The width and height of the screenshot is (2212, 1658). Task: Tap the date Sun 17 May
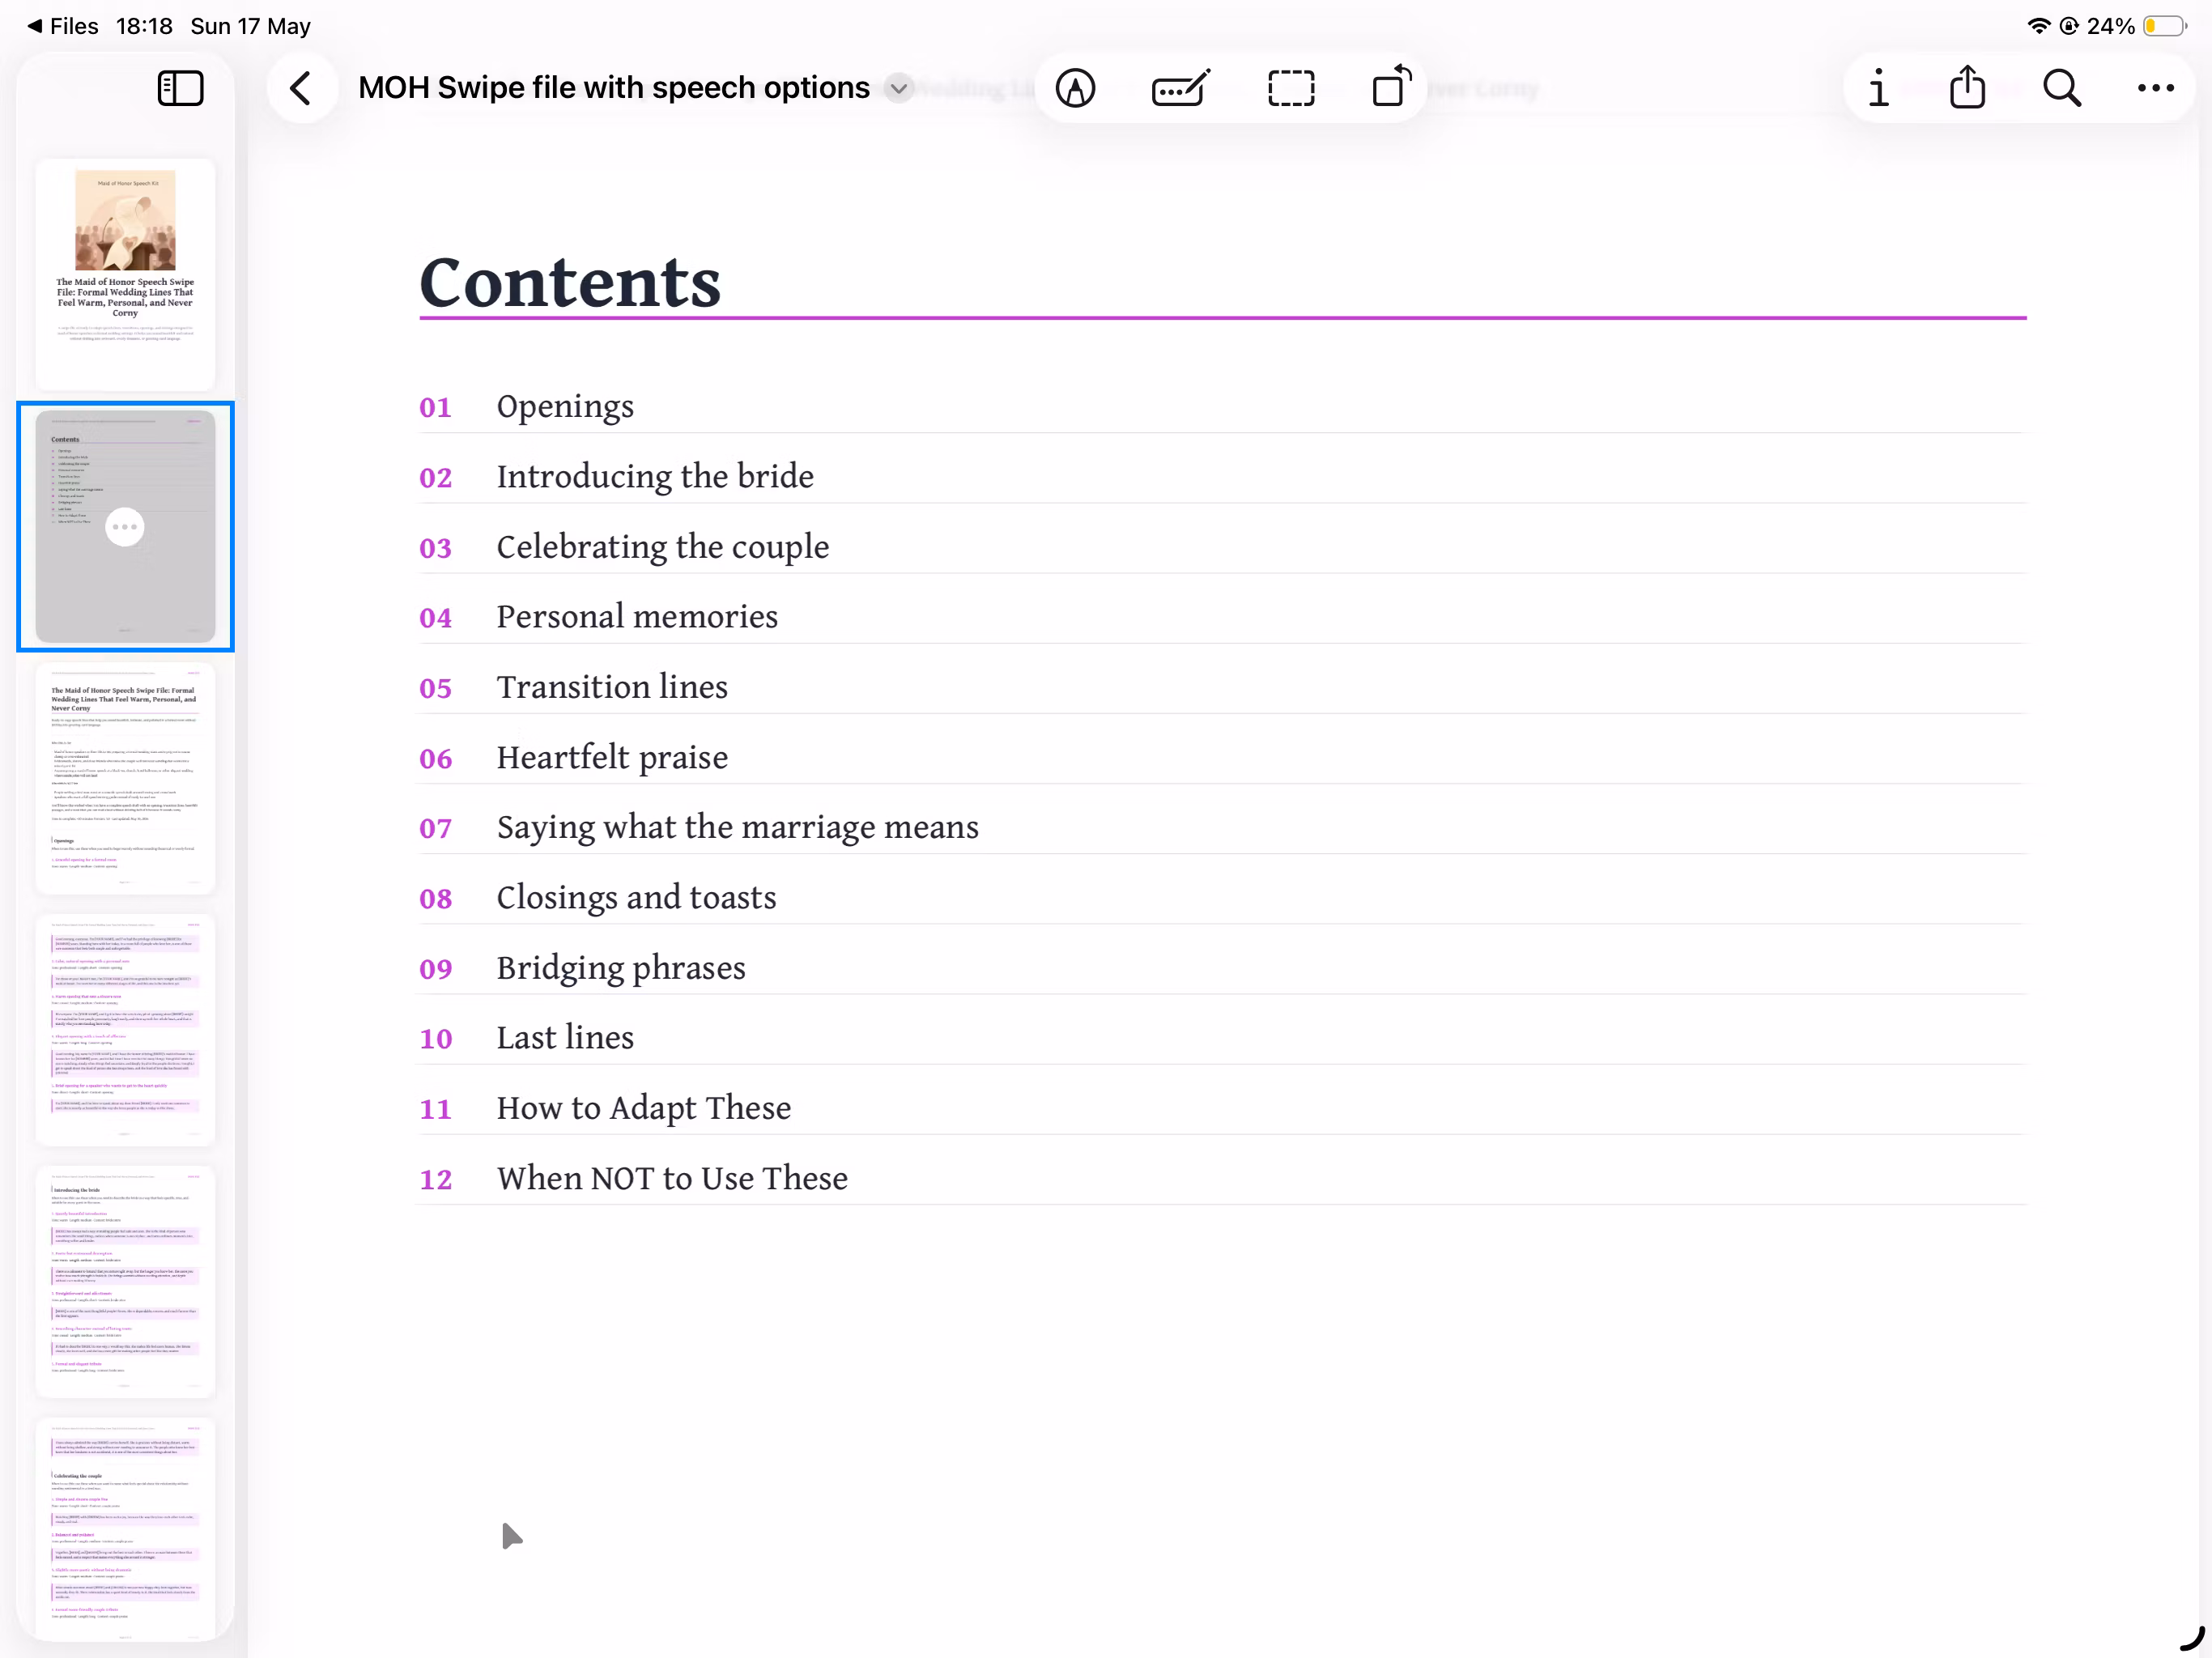point(251,26)
